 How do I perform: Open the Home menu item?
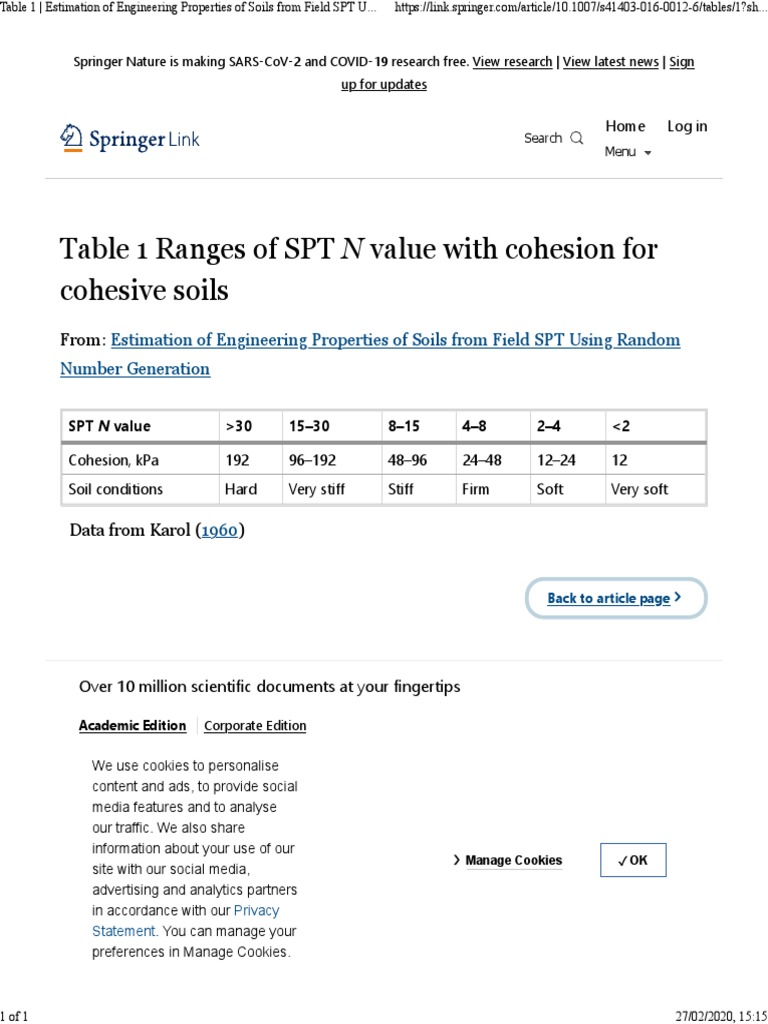click(x=625, y=126)
